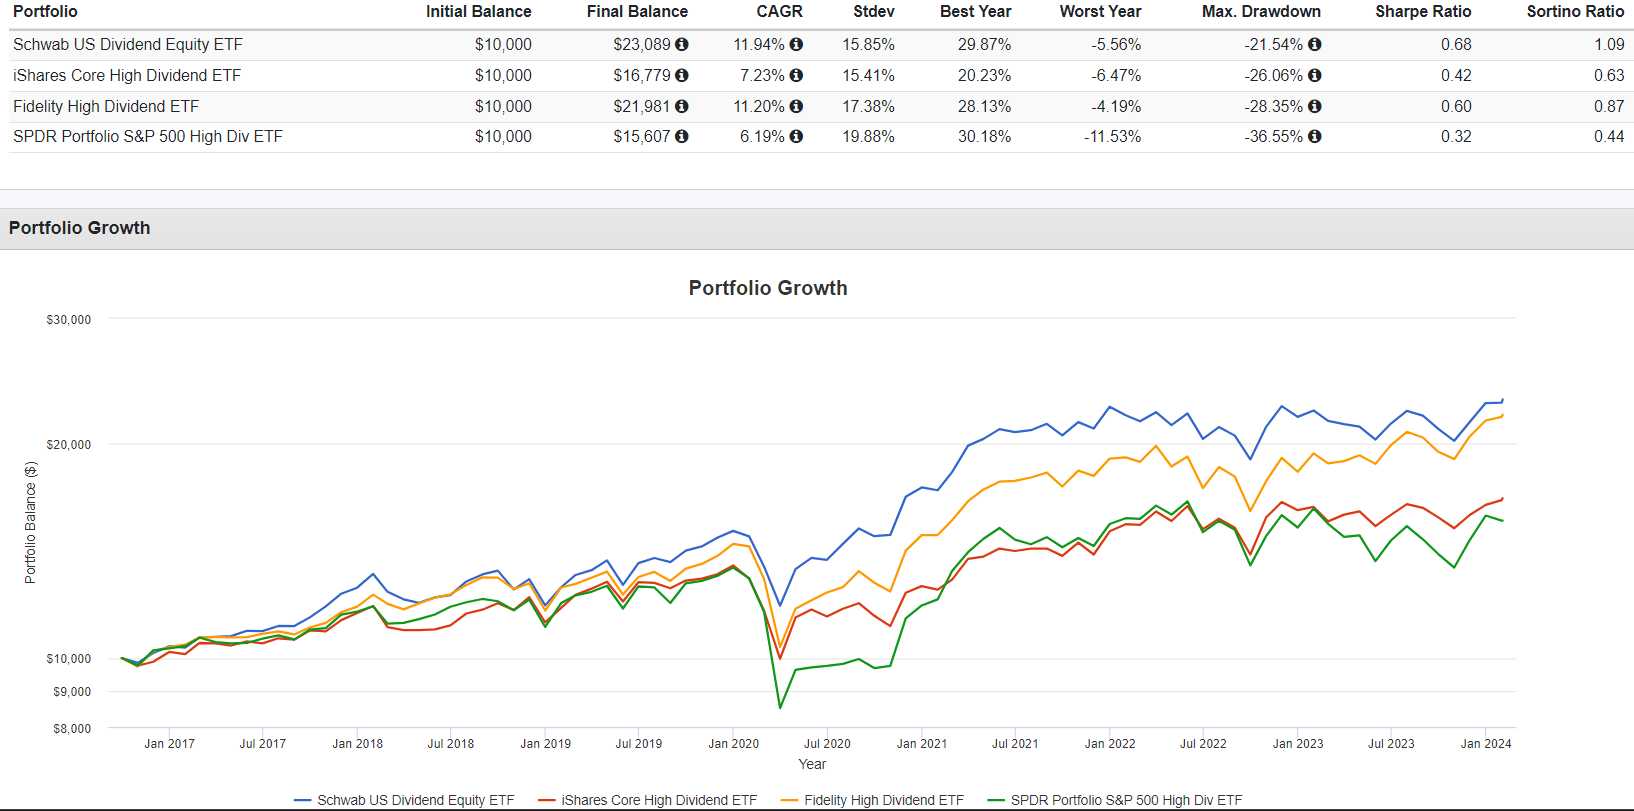Screen dimensions: 1634x811
Task: Open info icon next to 11.94% CAGR
Action: pos(796,44)
